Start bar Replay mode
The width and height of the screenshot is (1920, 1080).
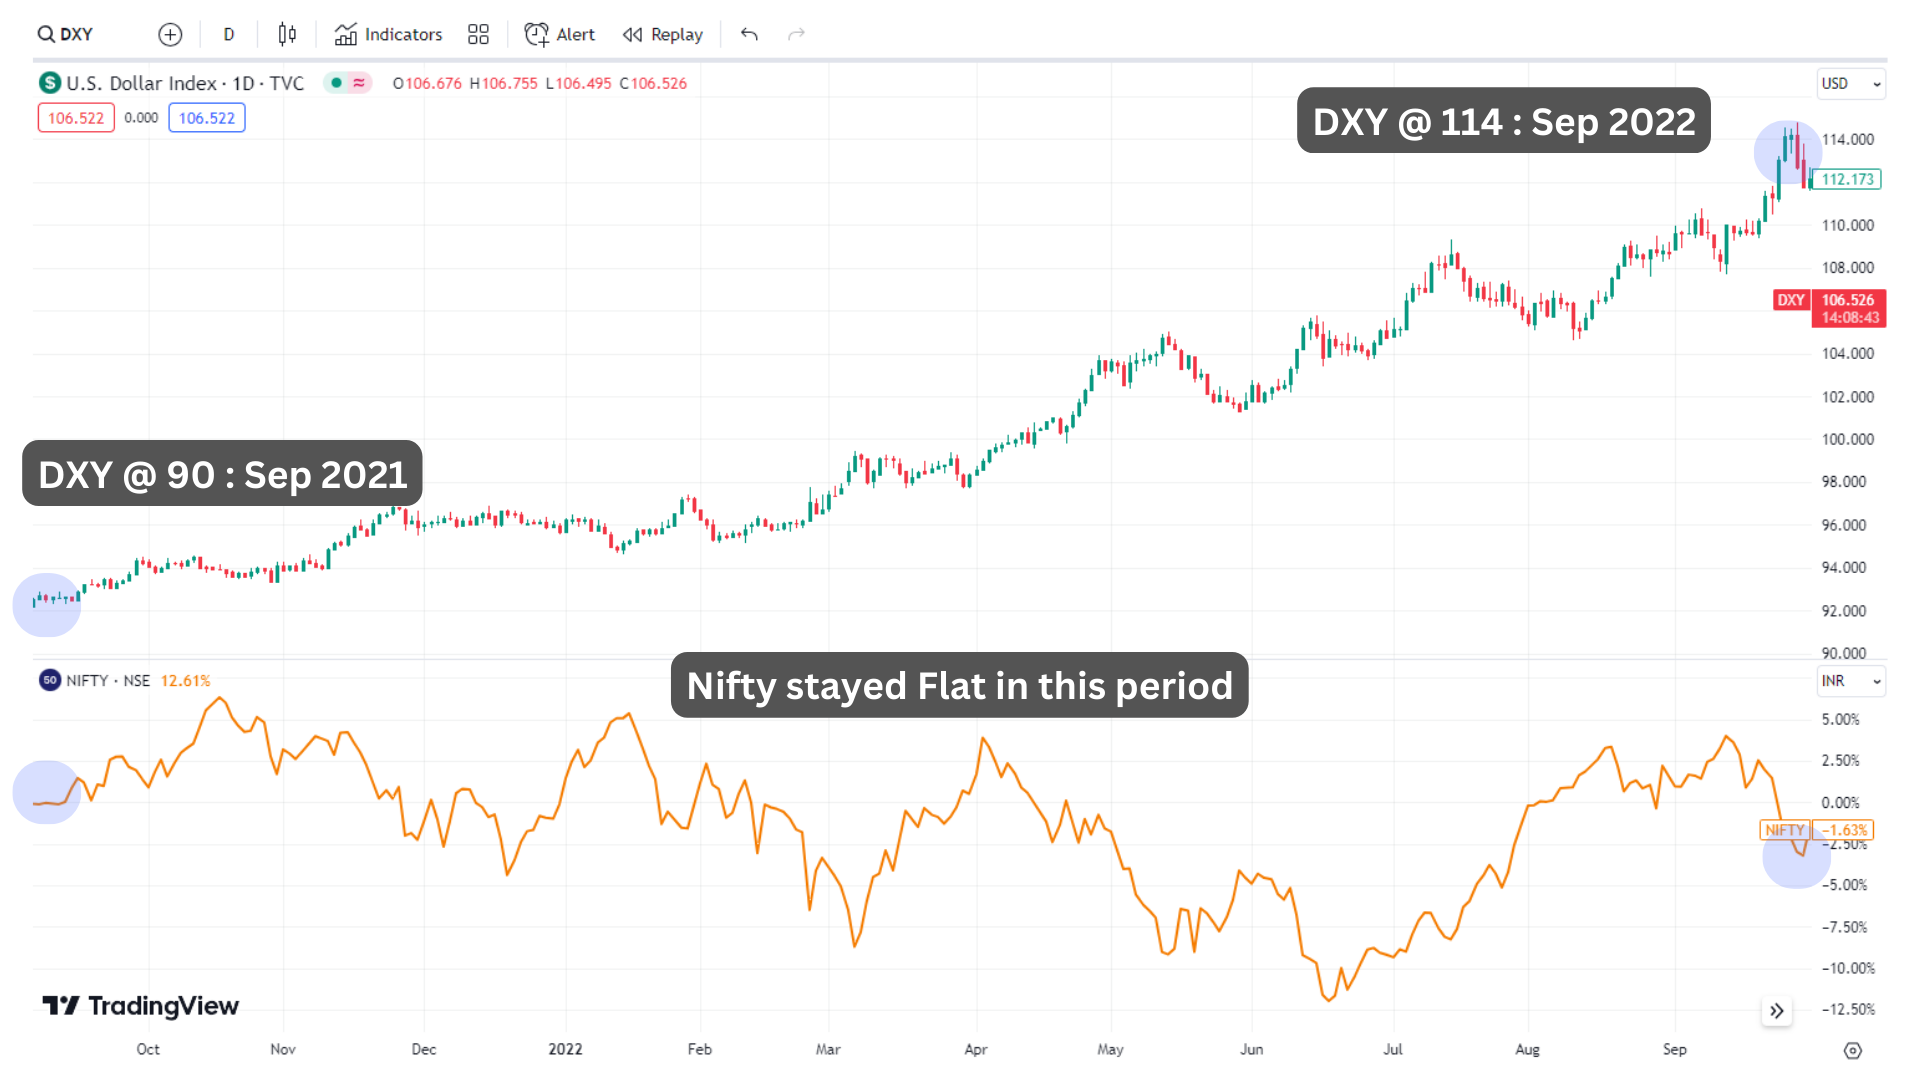click(662, 34)
